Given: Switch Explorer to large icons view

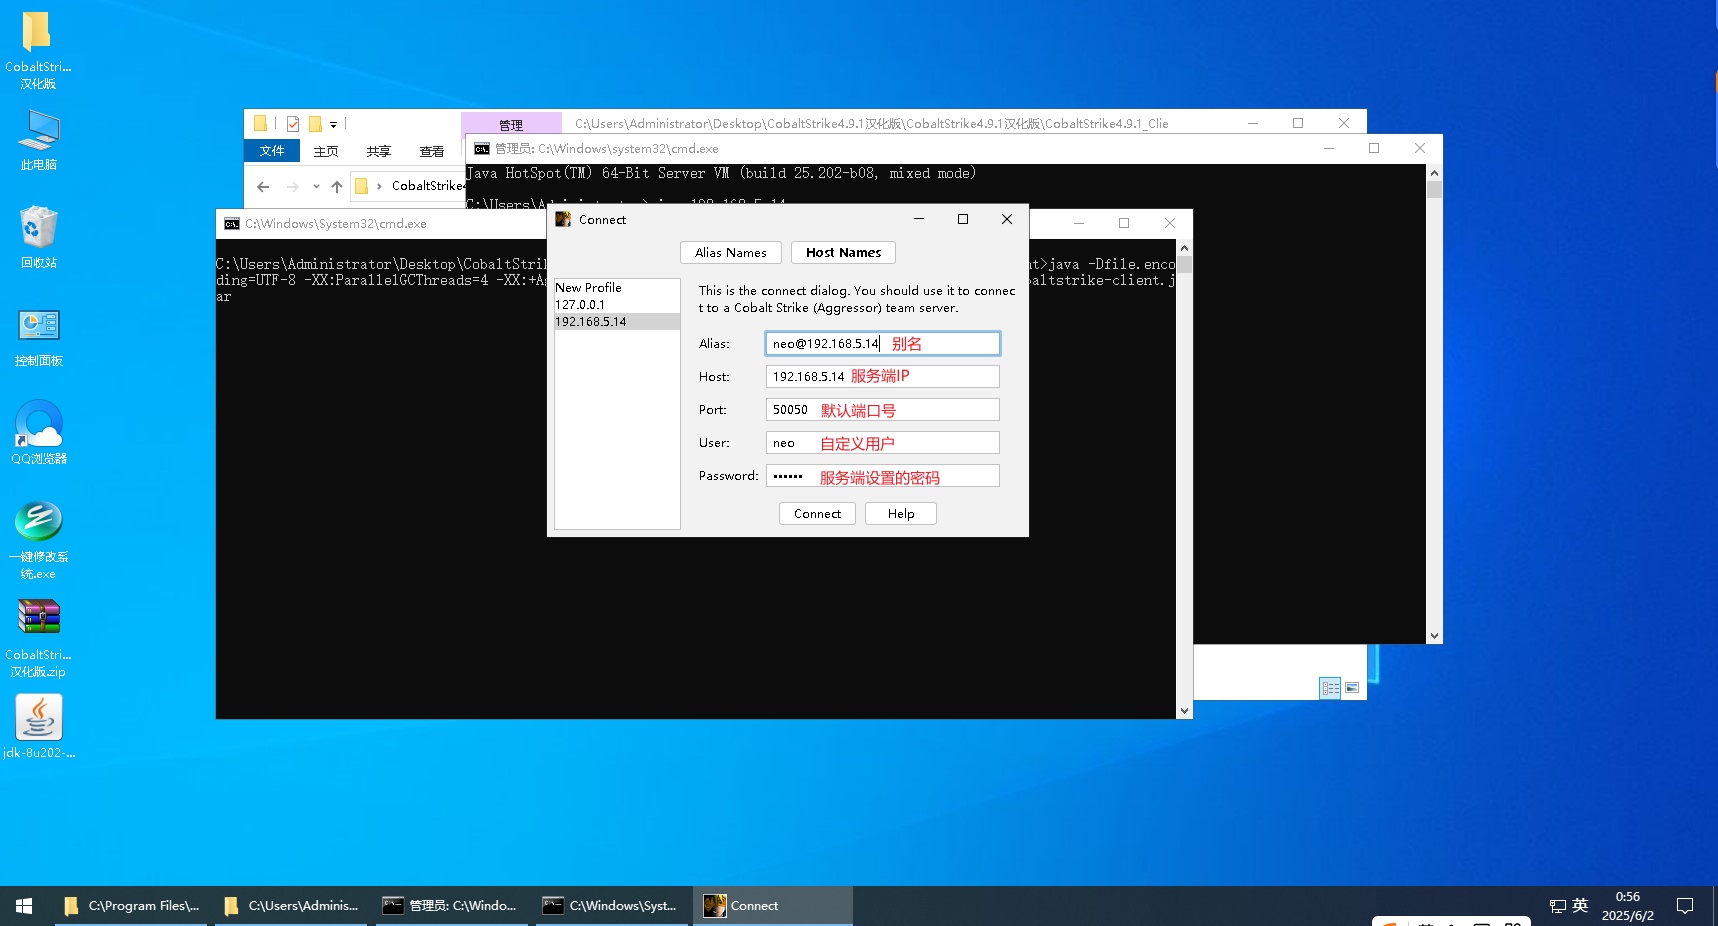Looking at the screenshot, I should point(1352,688).
